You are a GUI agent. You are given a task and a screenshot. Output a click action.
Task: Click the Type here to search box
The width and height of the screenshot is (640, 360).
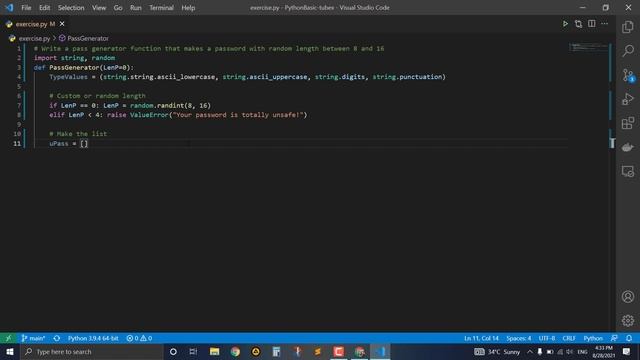coord(91,352)
